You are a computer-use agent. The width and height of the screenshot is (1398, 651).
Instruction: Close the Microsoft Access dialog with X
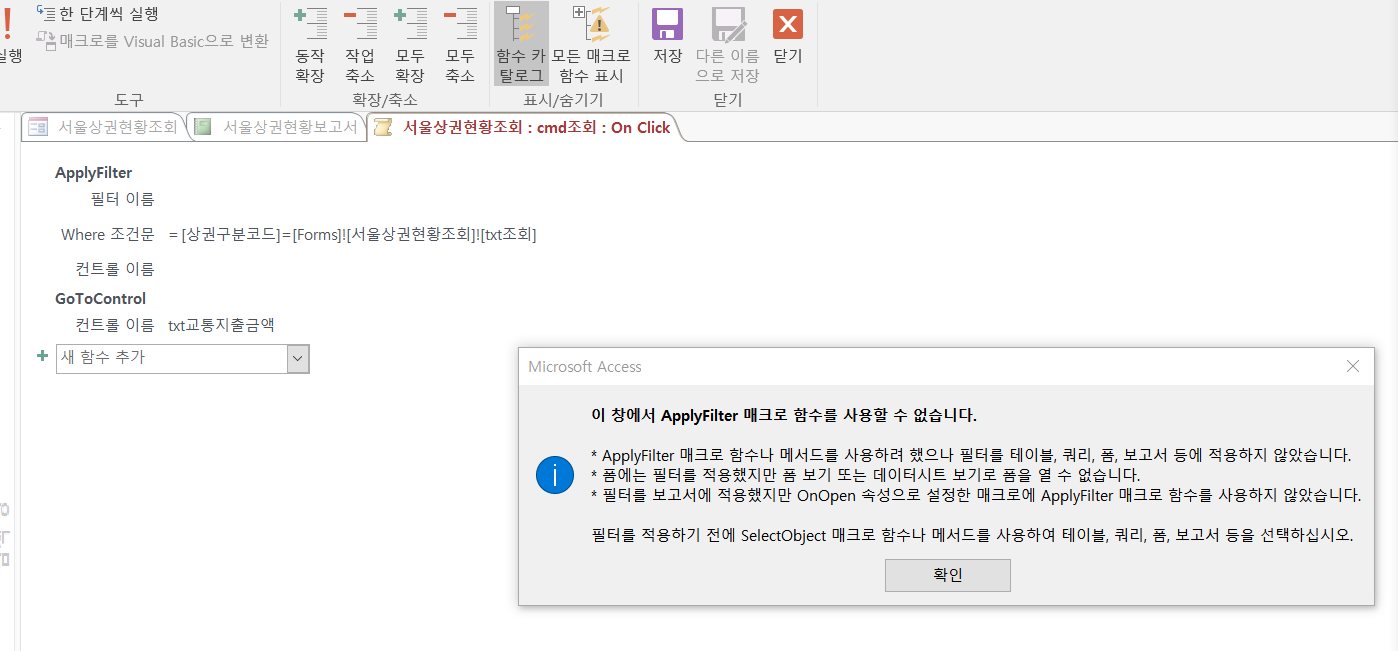click(1353, 367)
